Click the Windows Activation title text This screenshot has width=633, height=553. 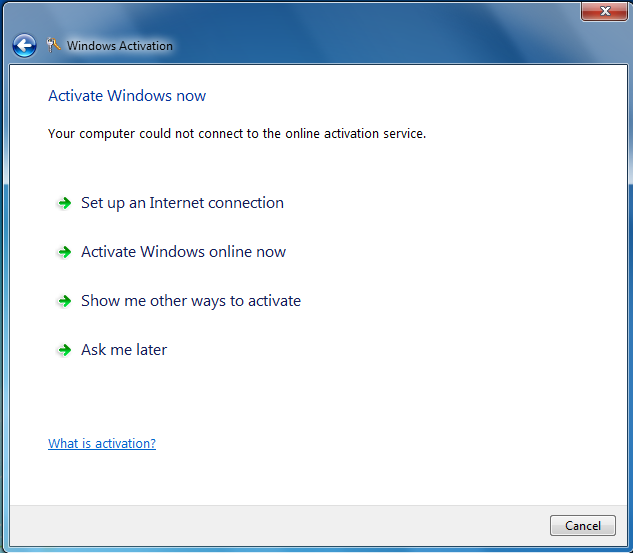(120, 46)
